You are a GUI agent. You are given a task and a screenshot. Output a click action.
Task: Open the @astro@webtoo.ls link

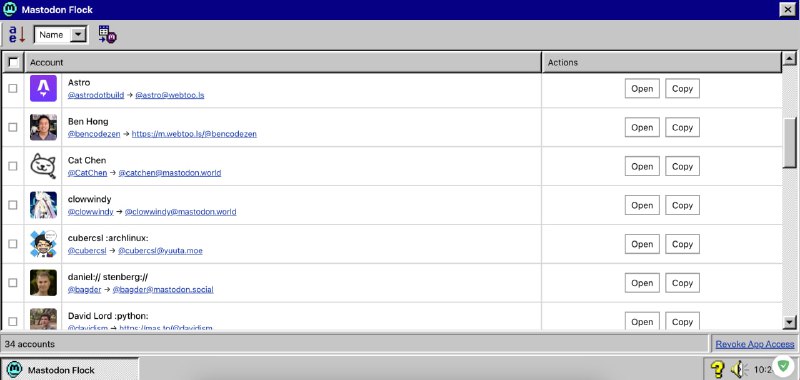click(x=170, y=95)
